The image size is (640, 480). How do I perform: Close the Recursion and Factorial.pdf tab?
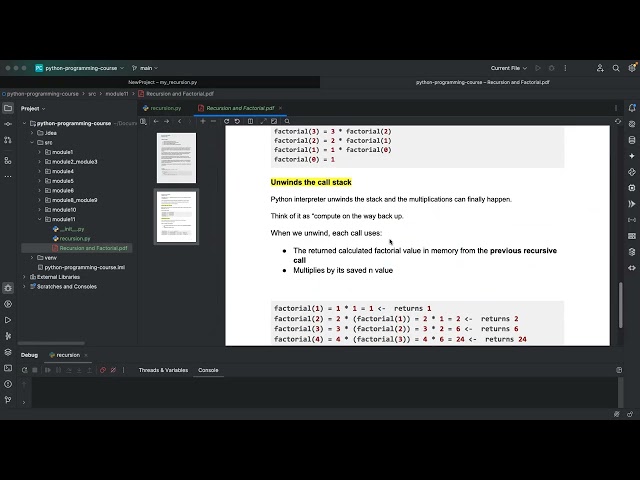pos(280,108)
